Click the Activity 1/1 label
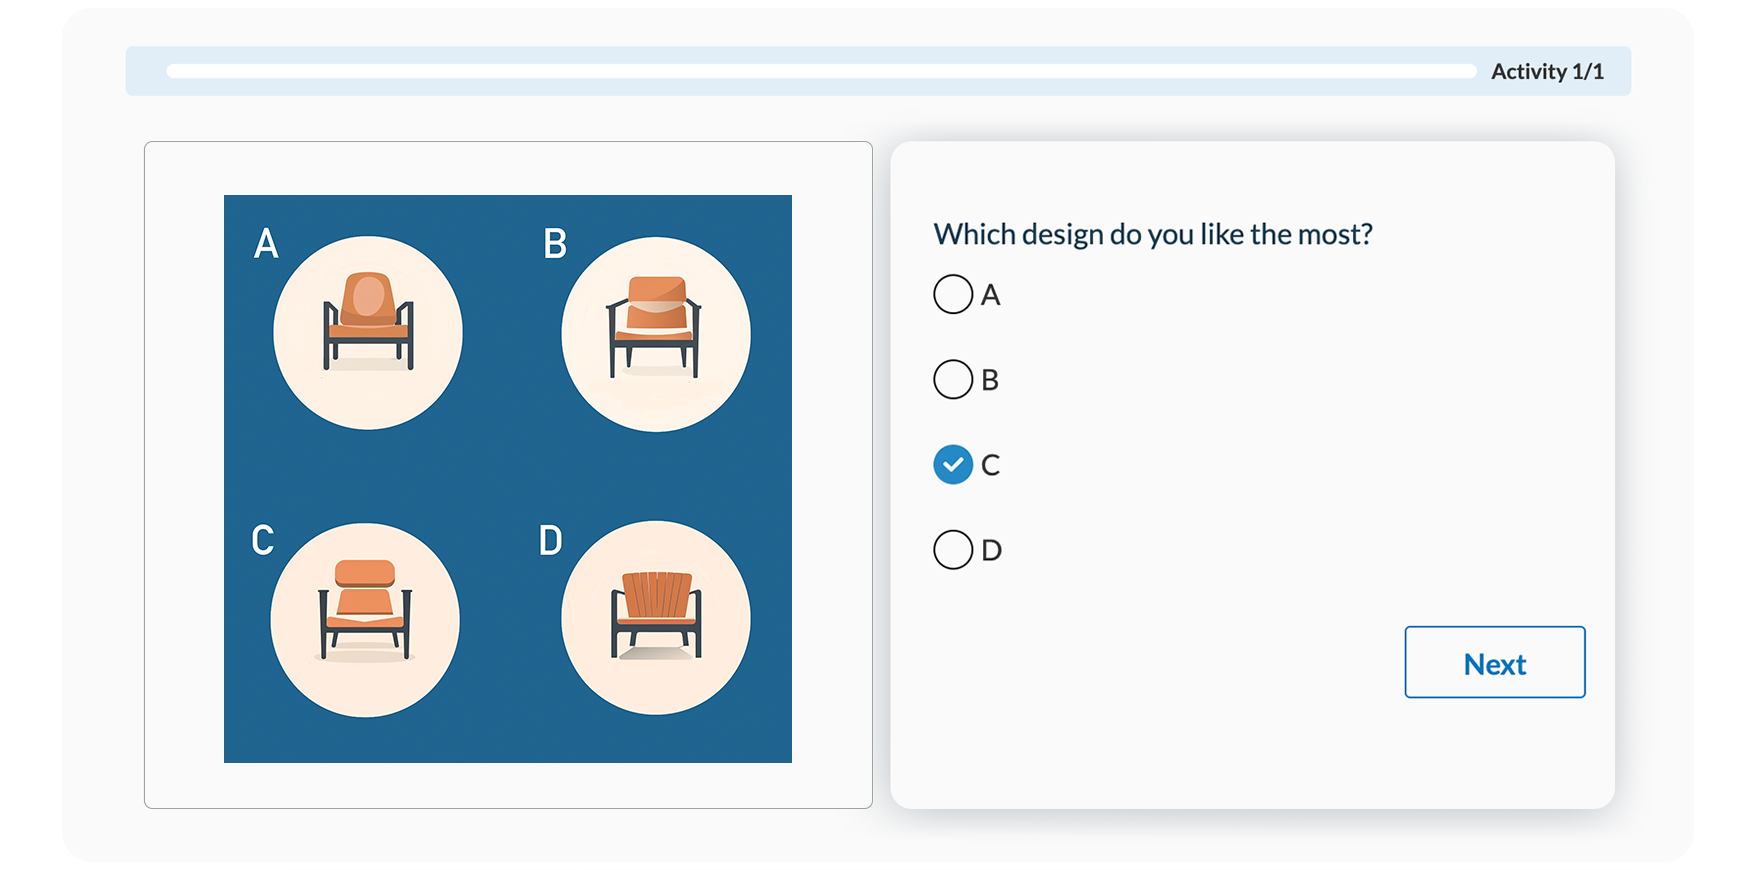This screenshot has height=870, width=1758. (1547, 72)
